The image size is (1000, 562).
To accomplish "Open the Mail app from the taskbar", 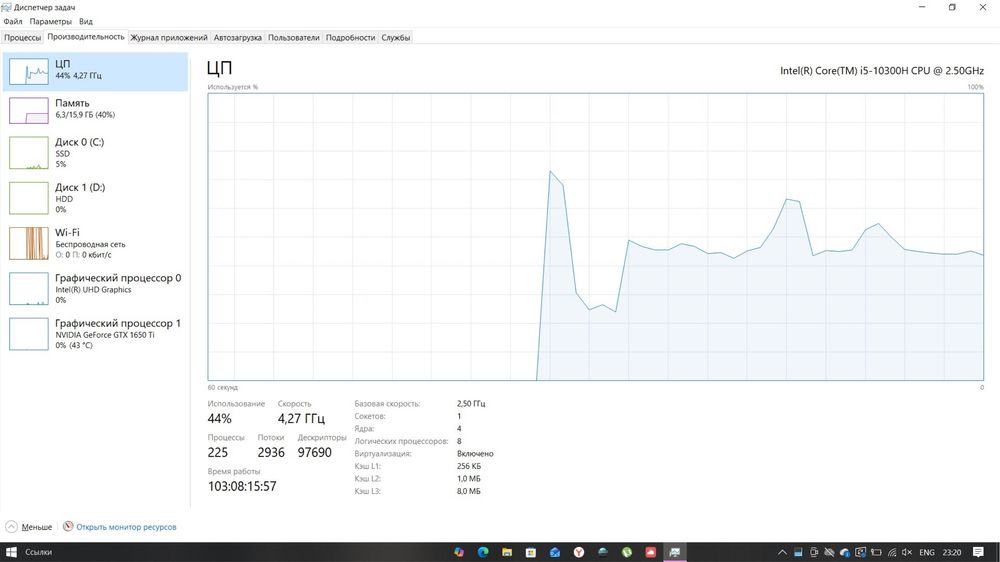I will 555,552.
